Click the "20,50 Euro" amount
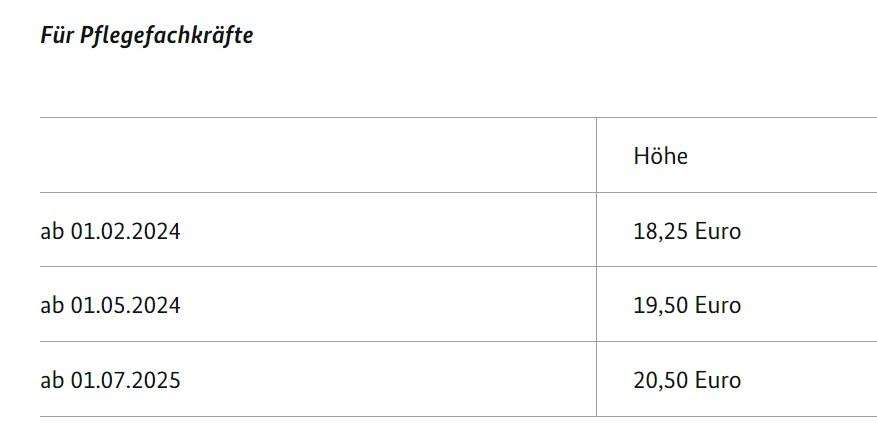The height and width of the screenshot is (437, 877). (x=687, y=380)
